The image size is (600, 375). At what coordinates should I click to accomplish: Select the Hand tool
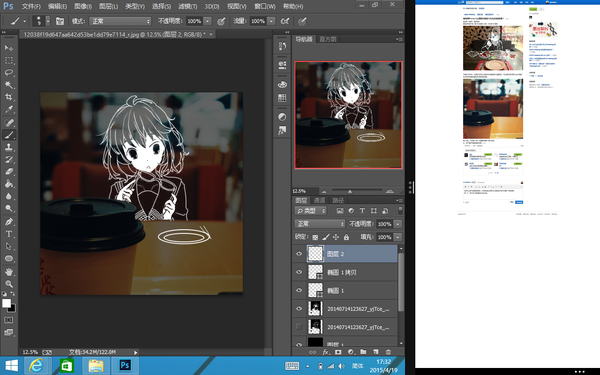8,272
